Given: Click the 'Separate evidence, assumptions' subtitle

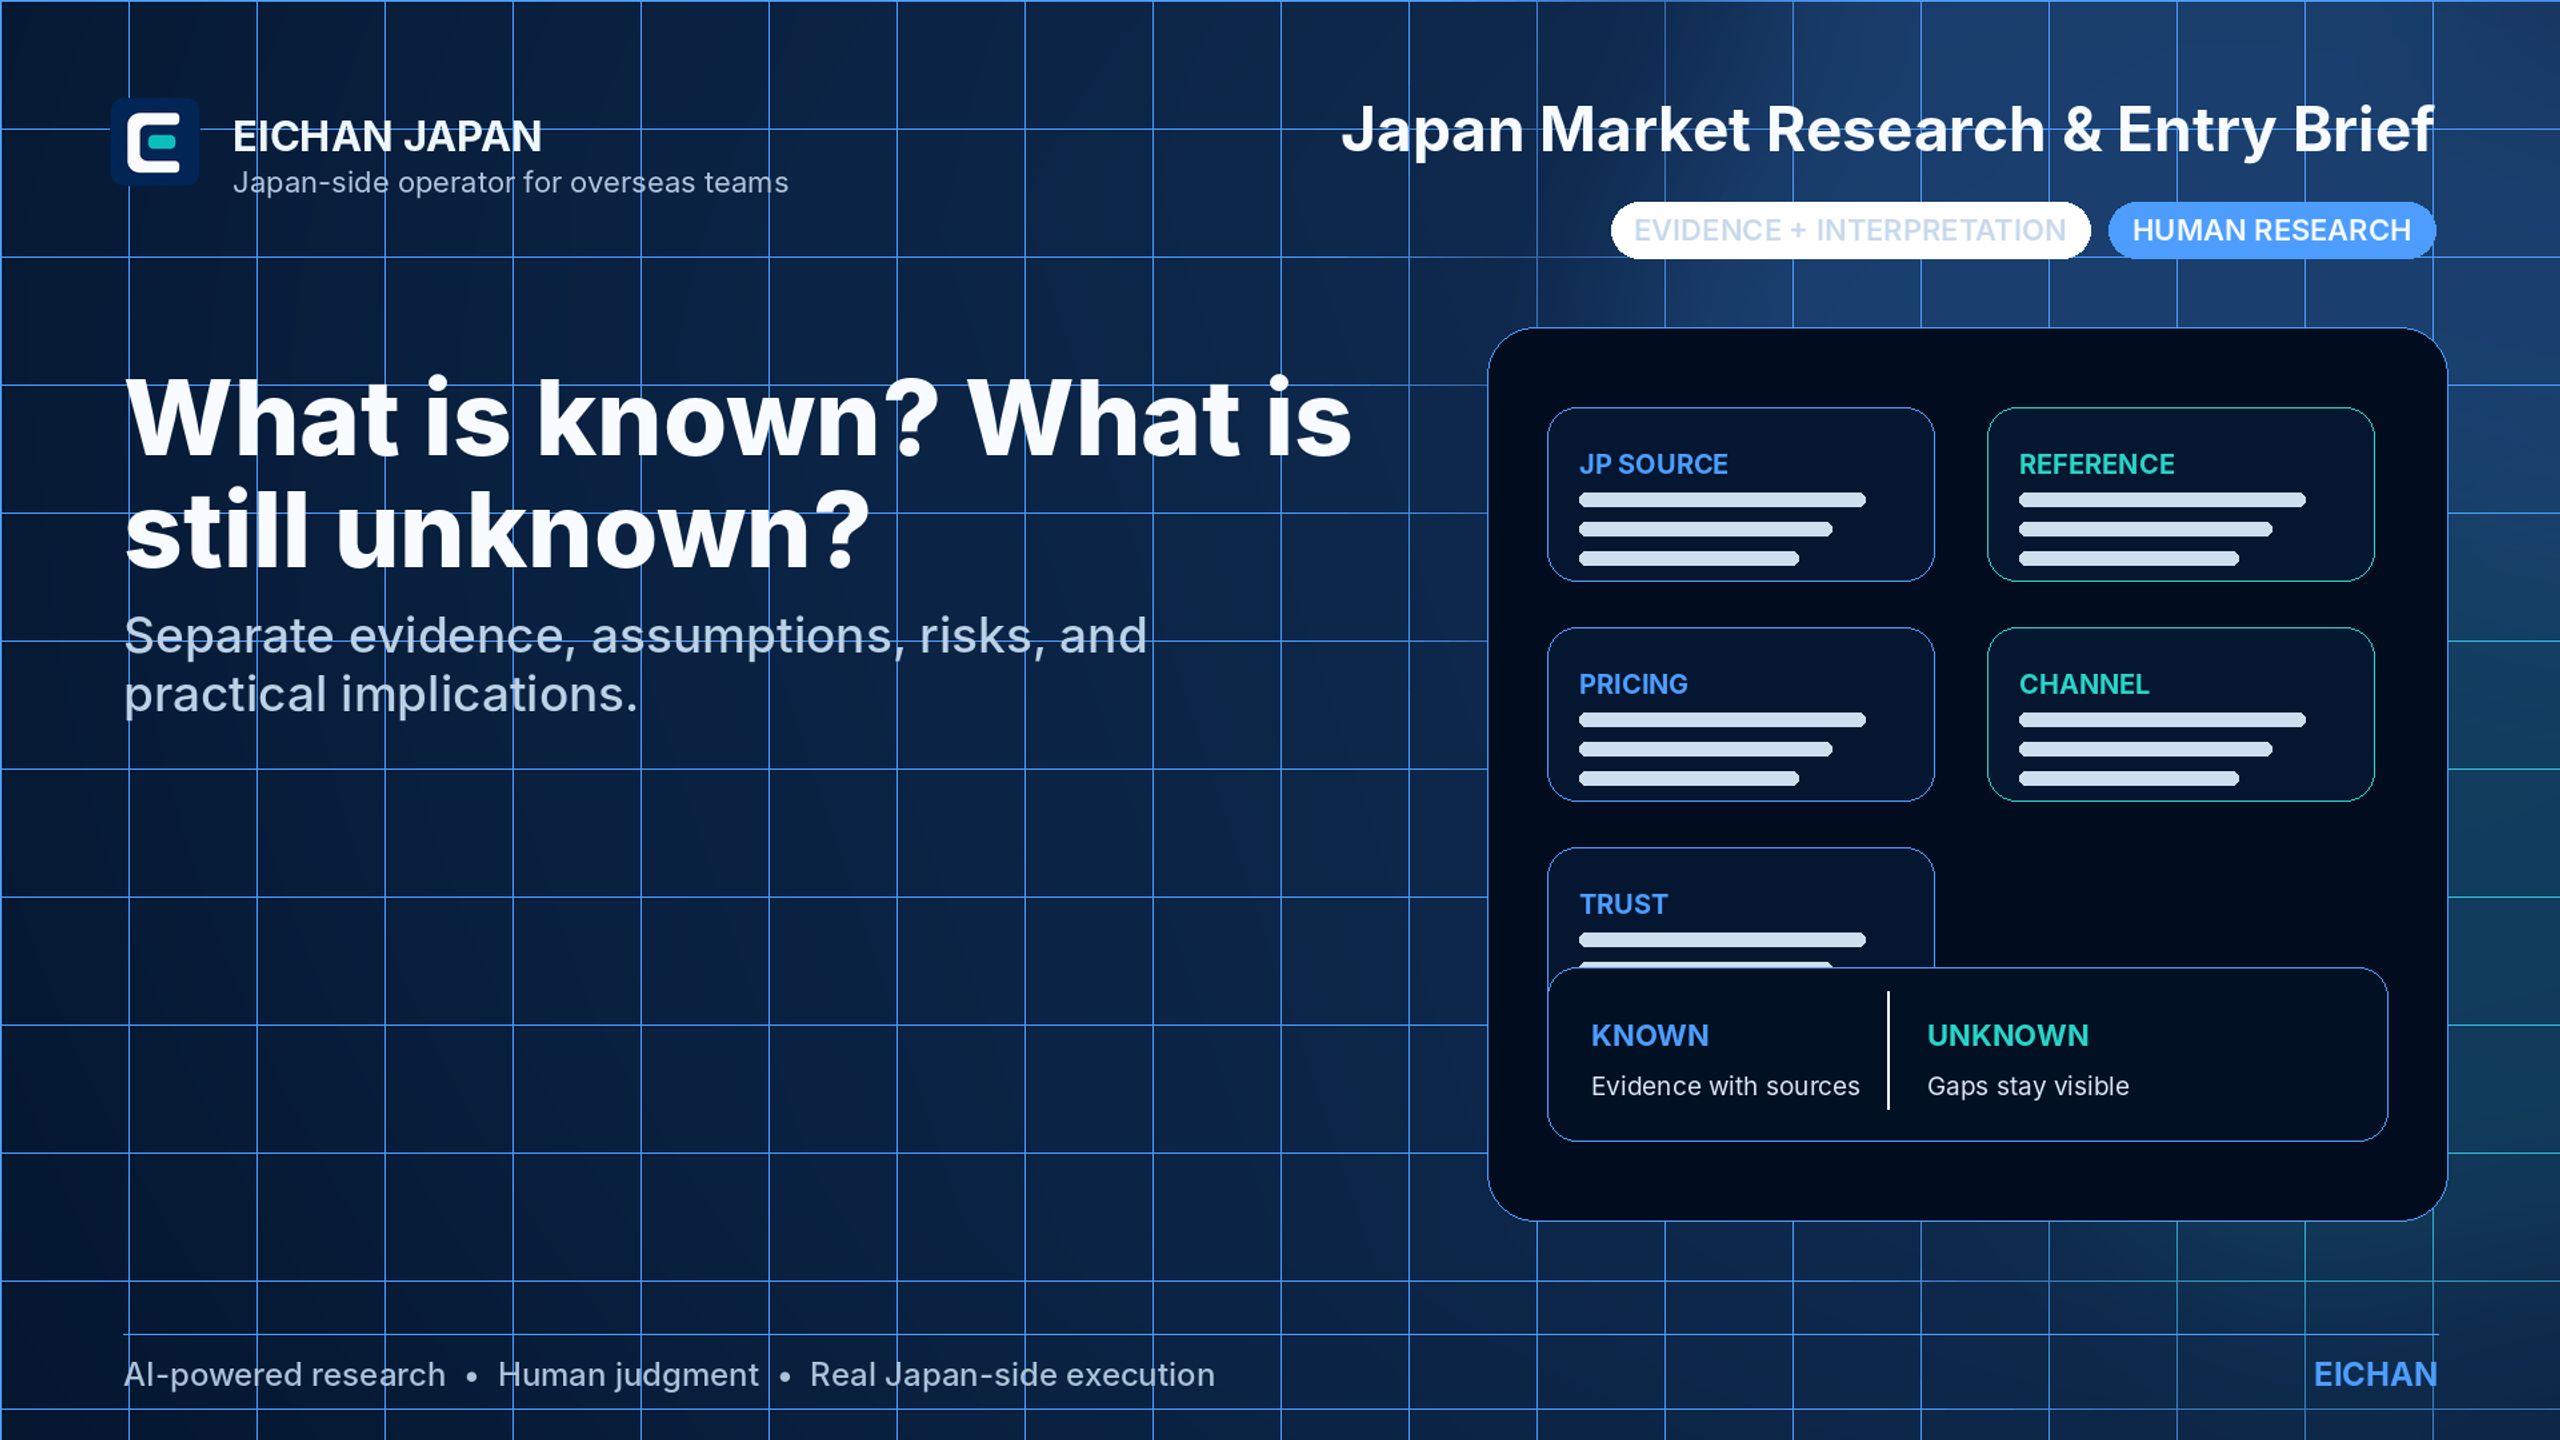Looking at the screenshot, I should coord(635,664).
